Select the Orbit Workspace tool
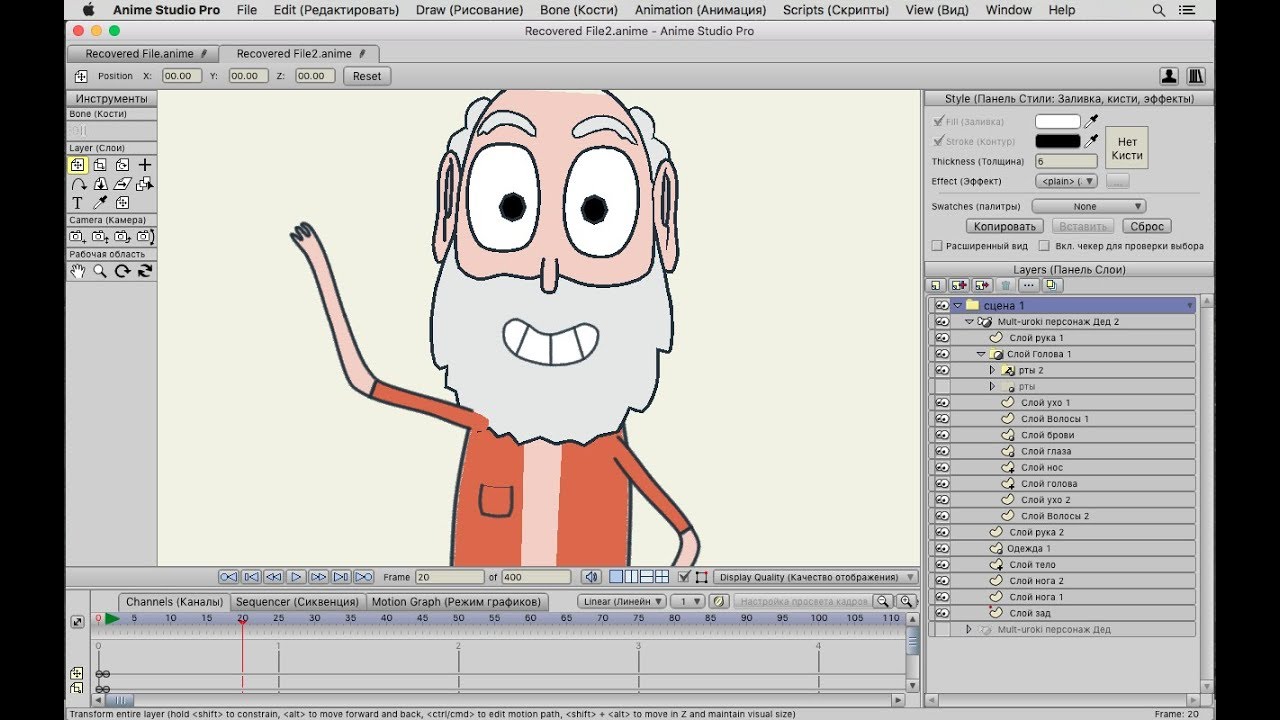 [145, 271]
